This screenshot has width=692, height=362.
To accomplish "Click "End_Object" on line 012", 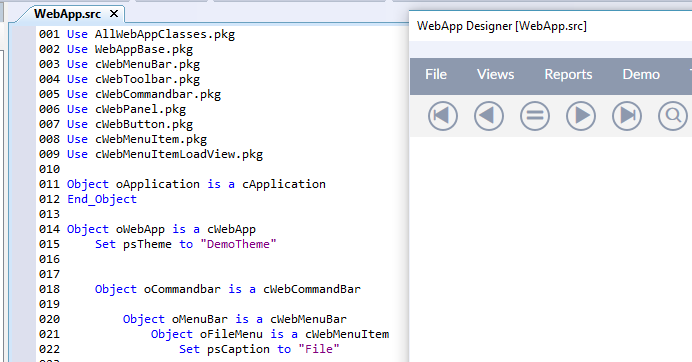I will coord(102,199).
